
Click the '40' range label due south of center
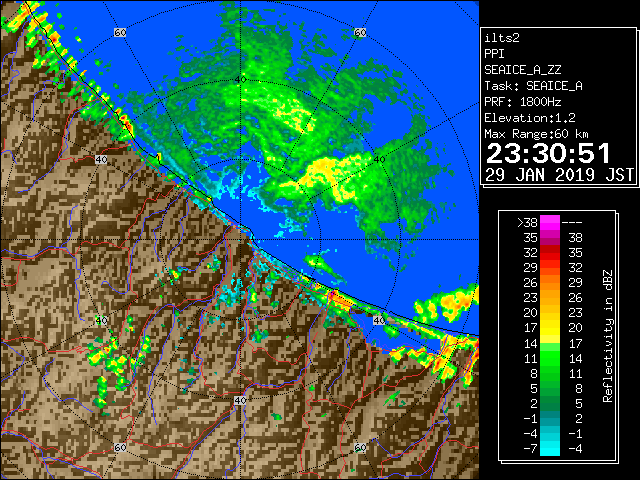tap(240, 400)
